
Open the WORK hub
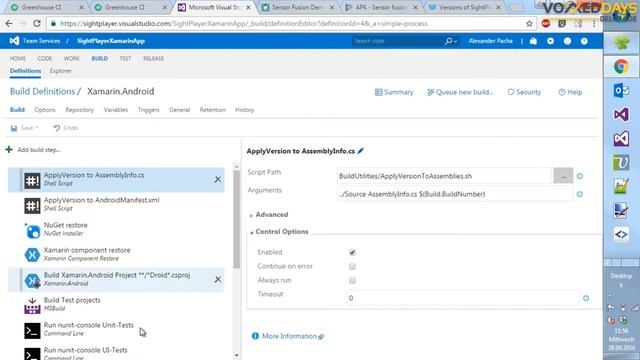pos(71,58)
